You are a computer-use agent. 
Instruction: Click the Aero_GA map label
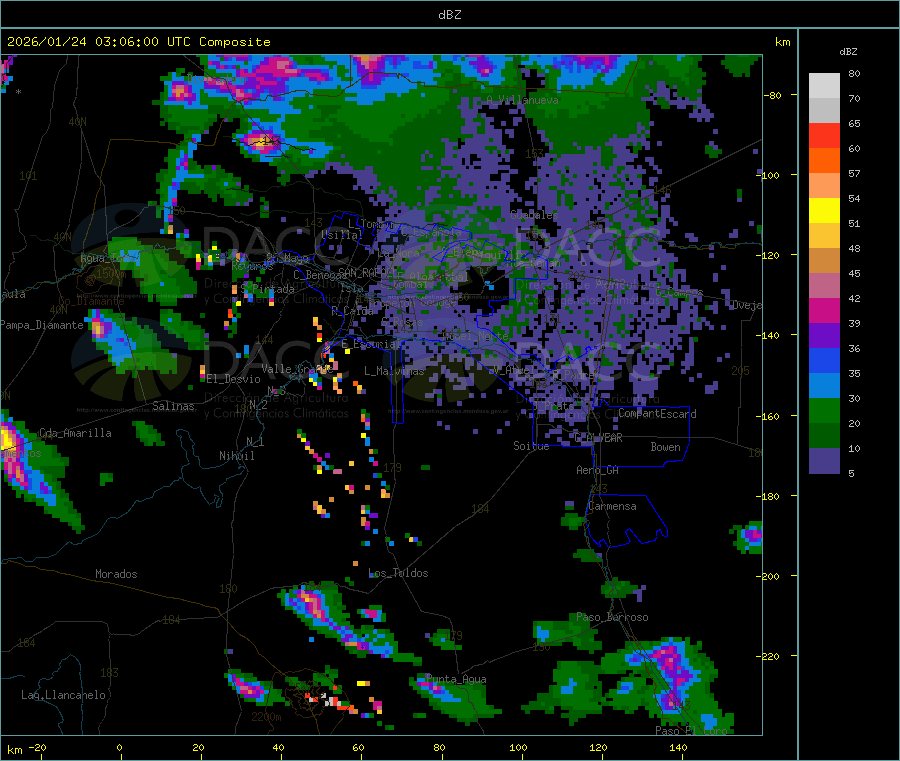(598, 470)
